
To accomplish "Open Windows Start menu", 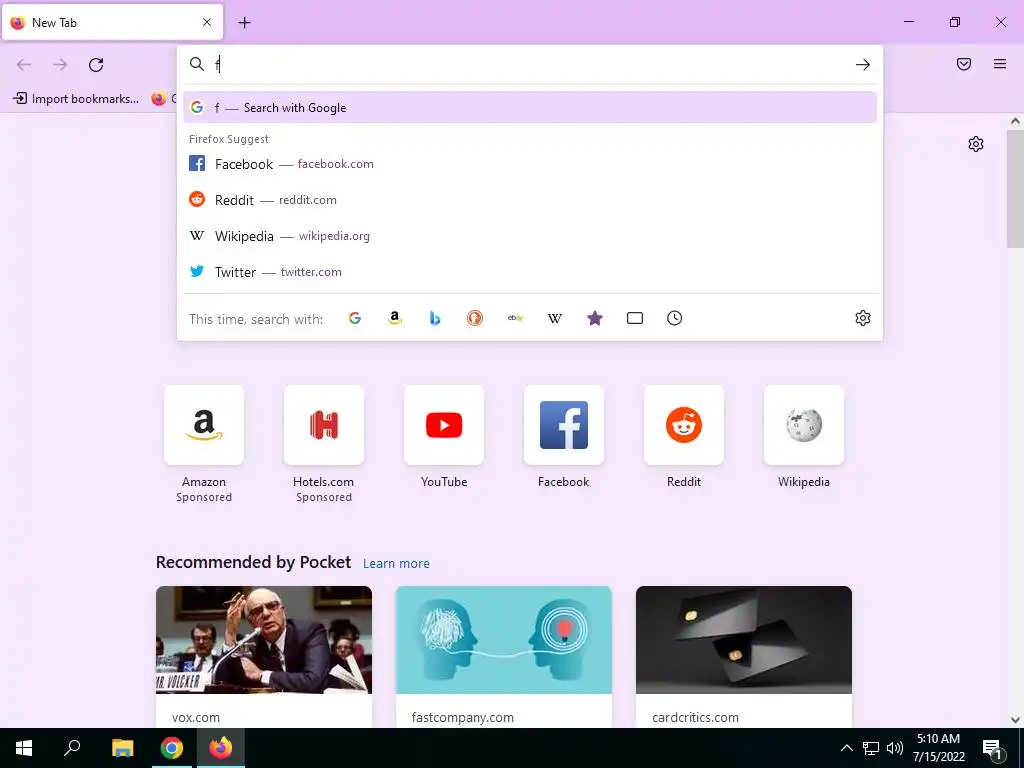I will (x=24, y=748).
